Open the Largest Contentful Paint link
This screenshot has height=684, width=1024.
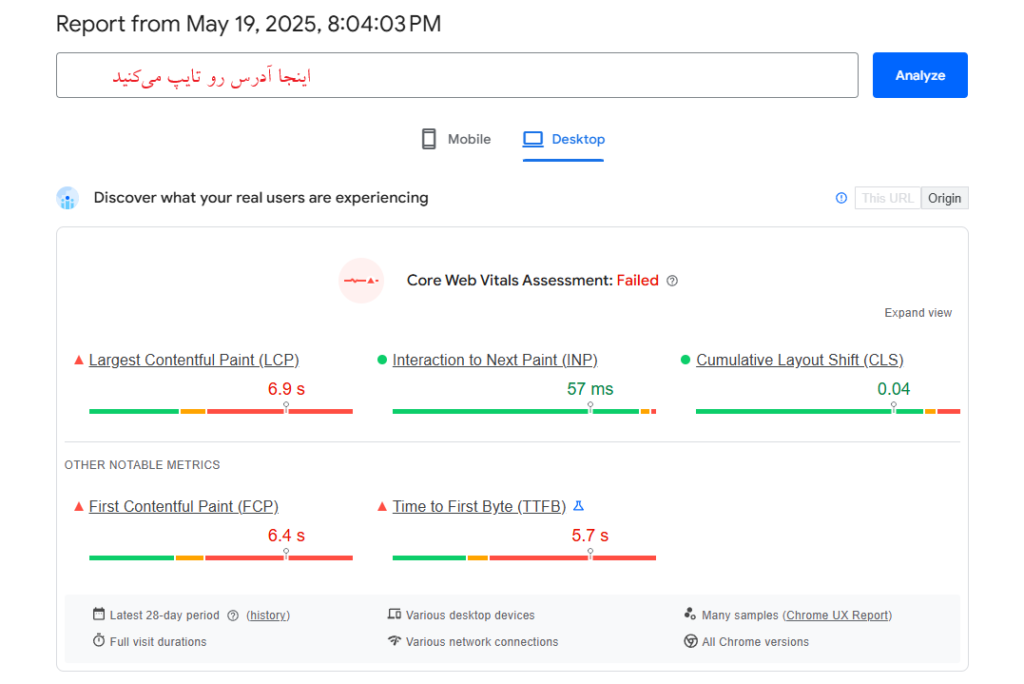(193, 360)
